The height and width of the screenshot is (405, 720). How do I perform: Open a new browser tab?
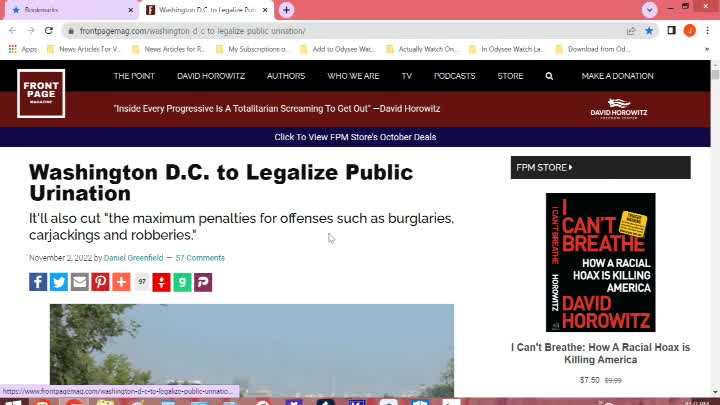click(x=286, y=10)
